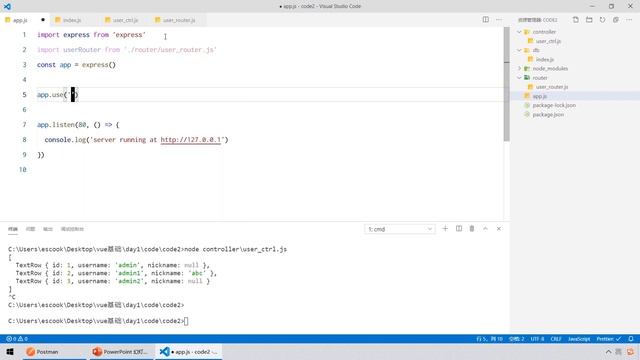Change language mode via JavaScript status item
Viewport: 640px width, 360px height.
[579, 339]
